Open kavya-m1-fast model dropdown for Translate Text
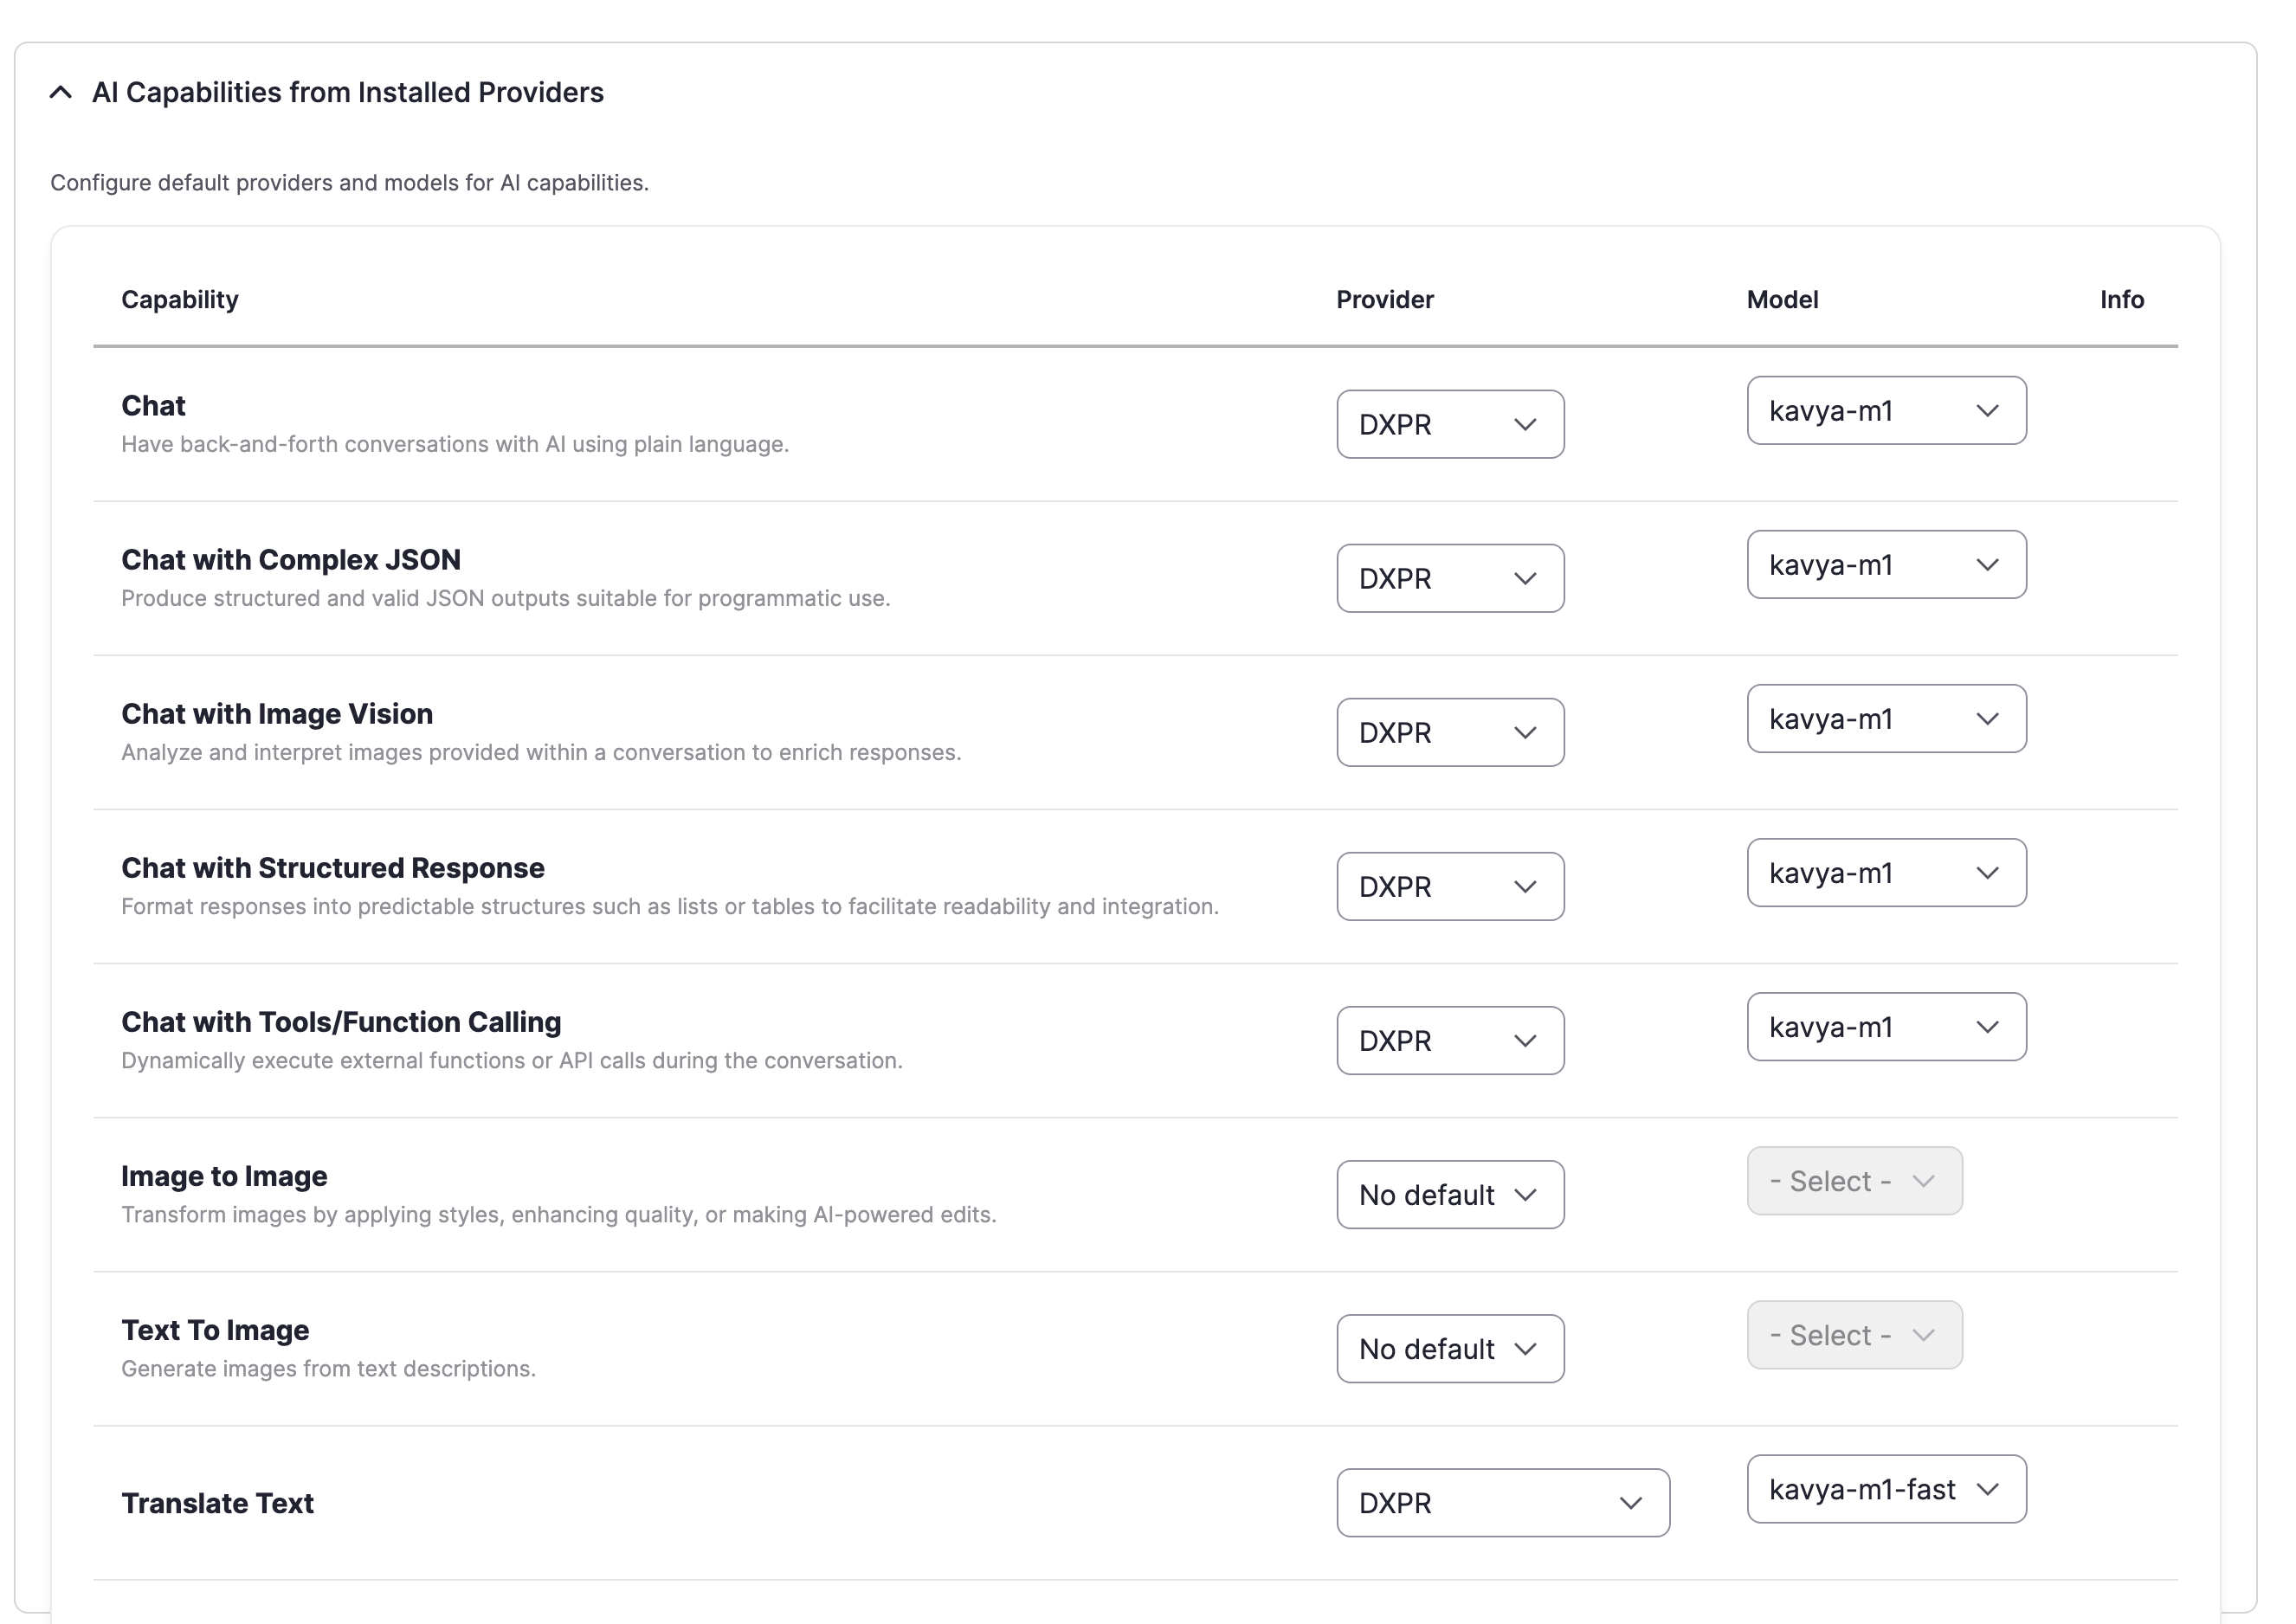The width and height of the screenshot is (2296, 1624). pyautogui.click(x=1886, y=1488)
